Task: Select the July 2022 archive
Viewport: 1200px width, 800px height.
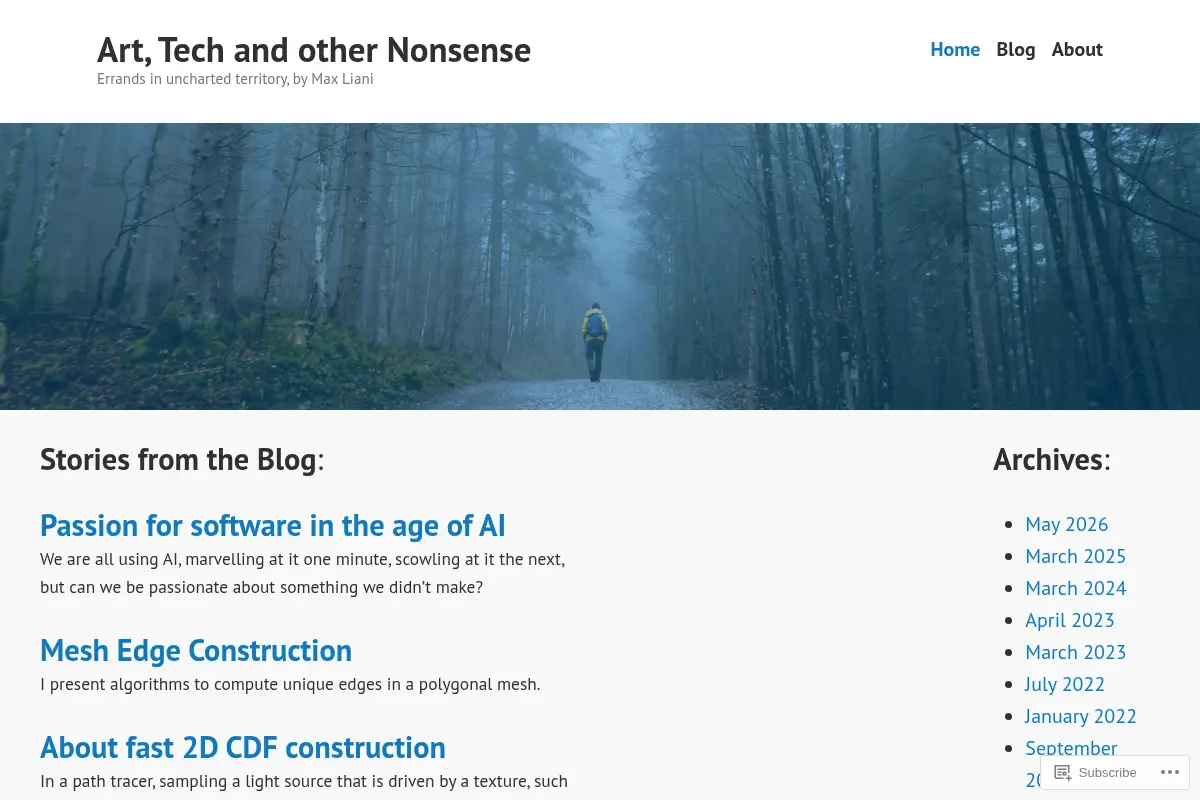Action: (x=1065, y=684)
